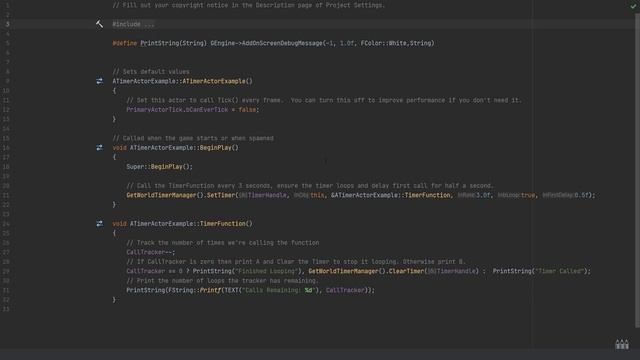Click void ATimerActorExample::TimerFunction() signature
This screenshot has height=360, width=640.
182,224
